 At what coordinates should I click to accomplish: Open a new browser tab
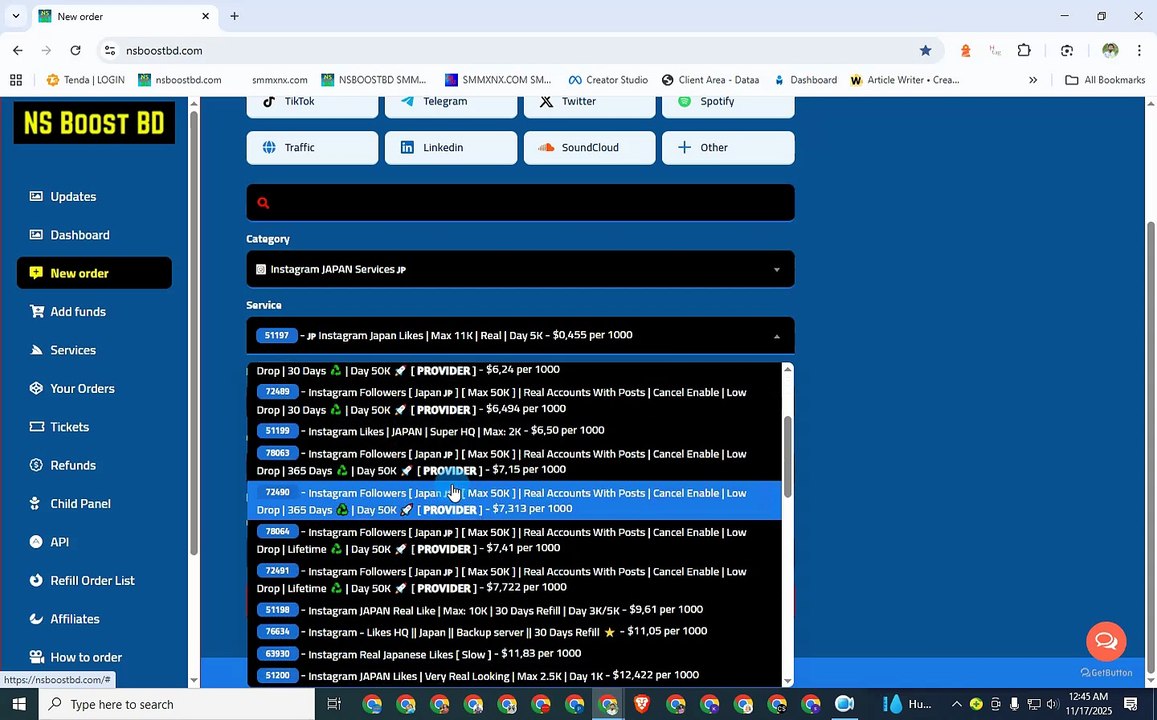tap(235, 16)
